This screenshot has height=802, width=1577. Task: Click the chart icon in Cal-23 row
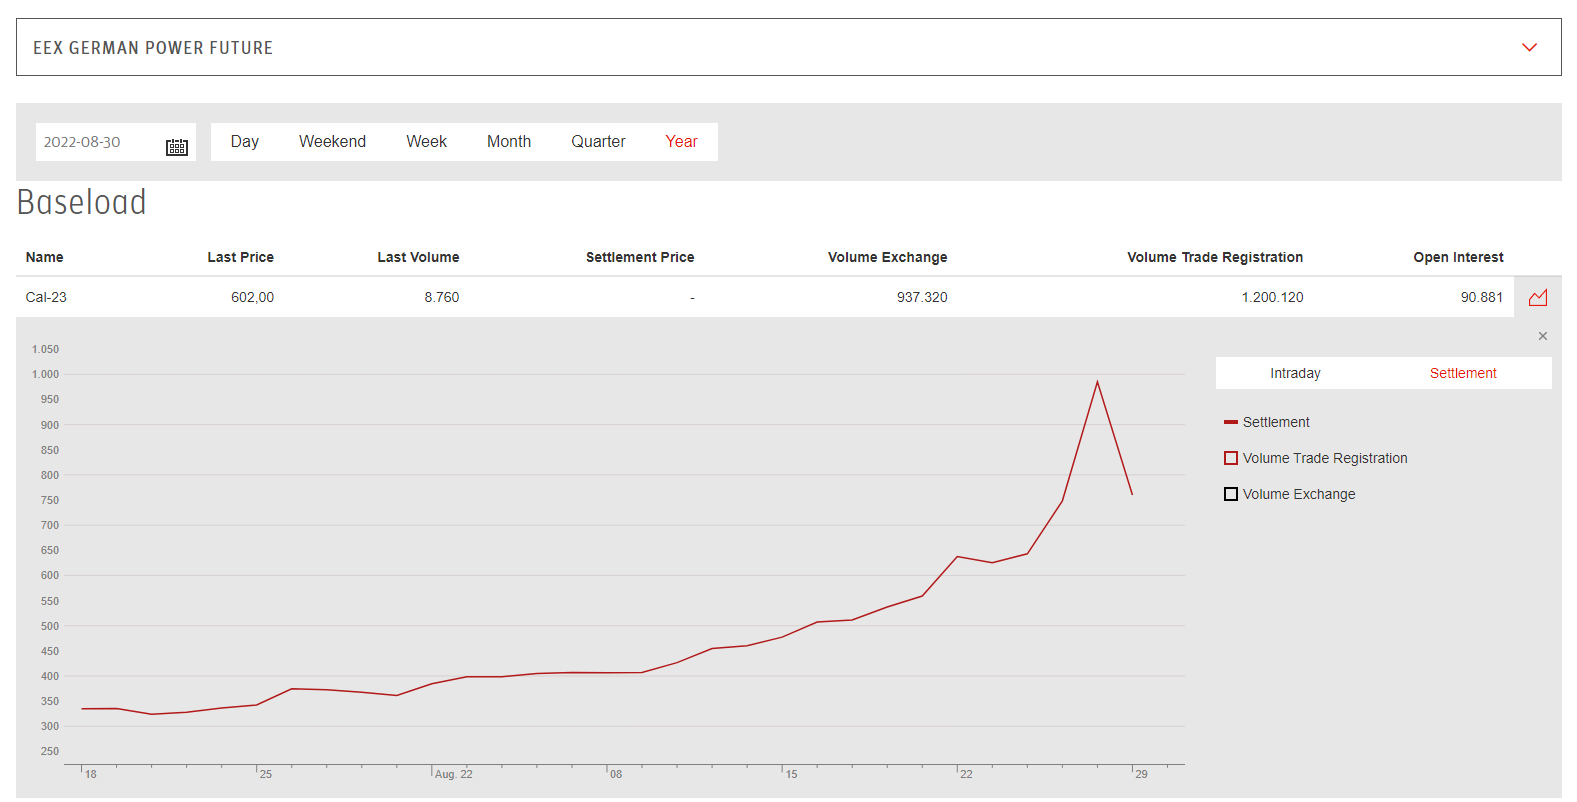click(x=1538, y=297)
